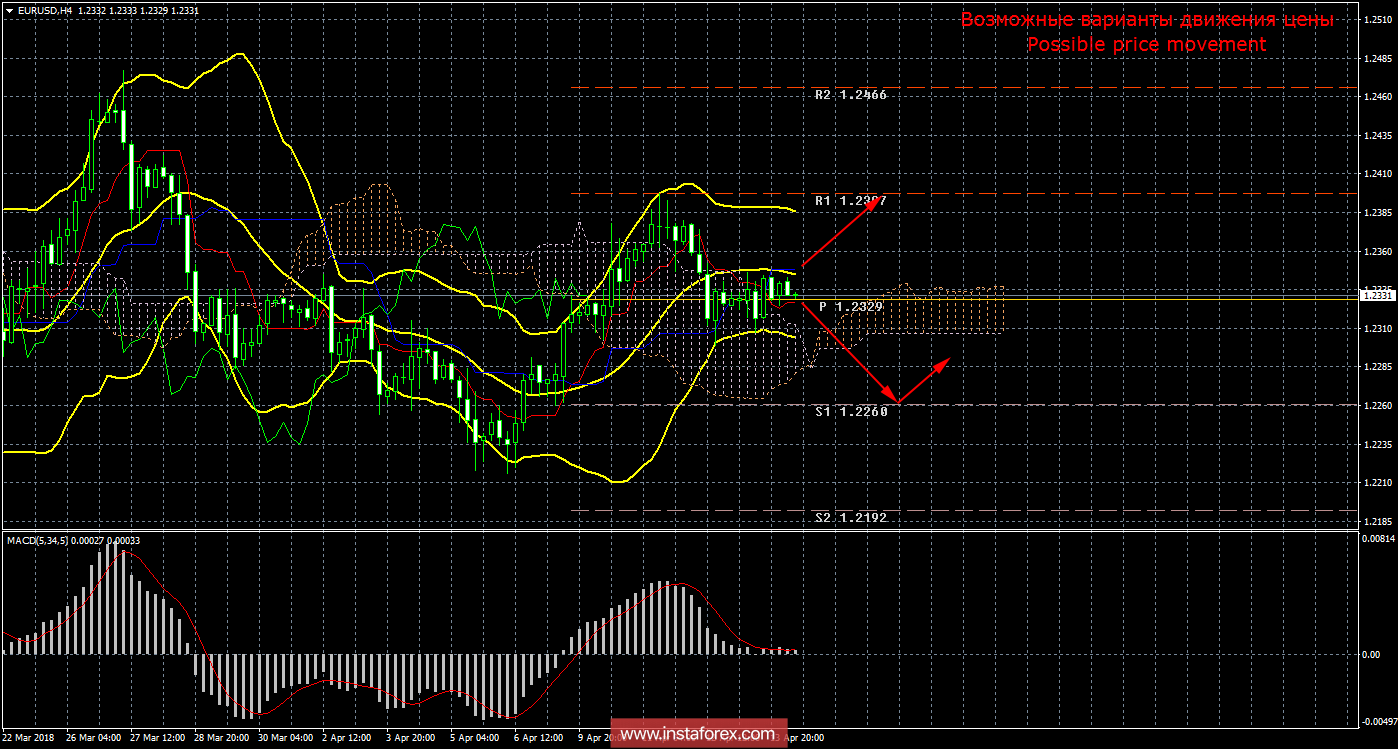Click the 22 Mar 2018 date label
1398x749 pixels.
tap(29, 738)
